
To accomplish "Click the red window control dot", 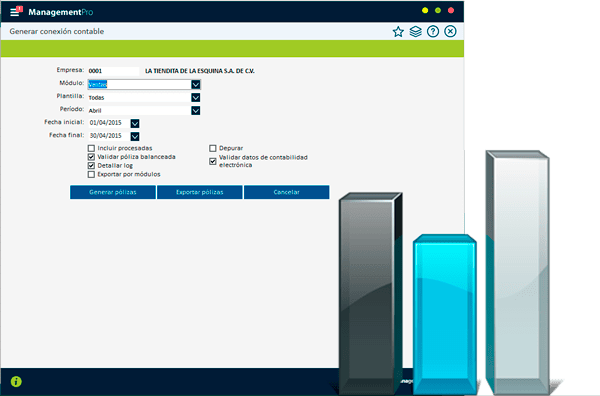I will pyautogui.click(x=451, y=10).
